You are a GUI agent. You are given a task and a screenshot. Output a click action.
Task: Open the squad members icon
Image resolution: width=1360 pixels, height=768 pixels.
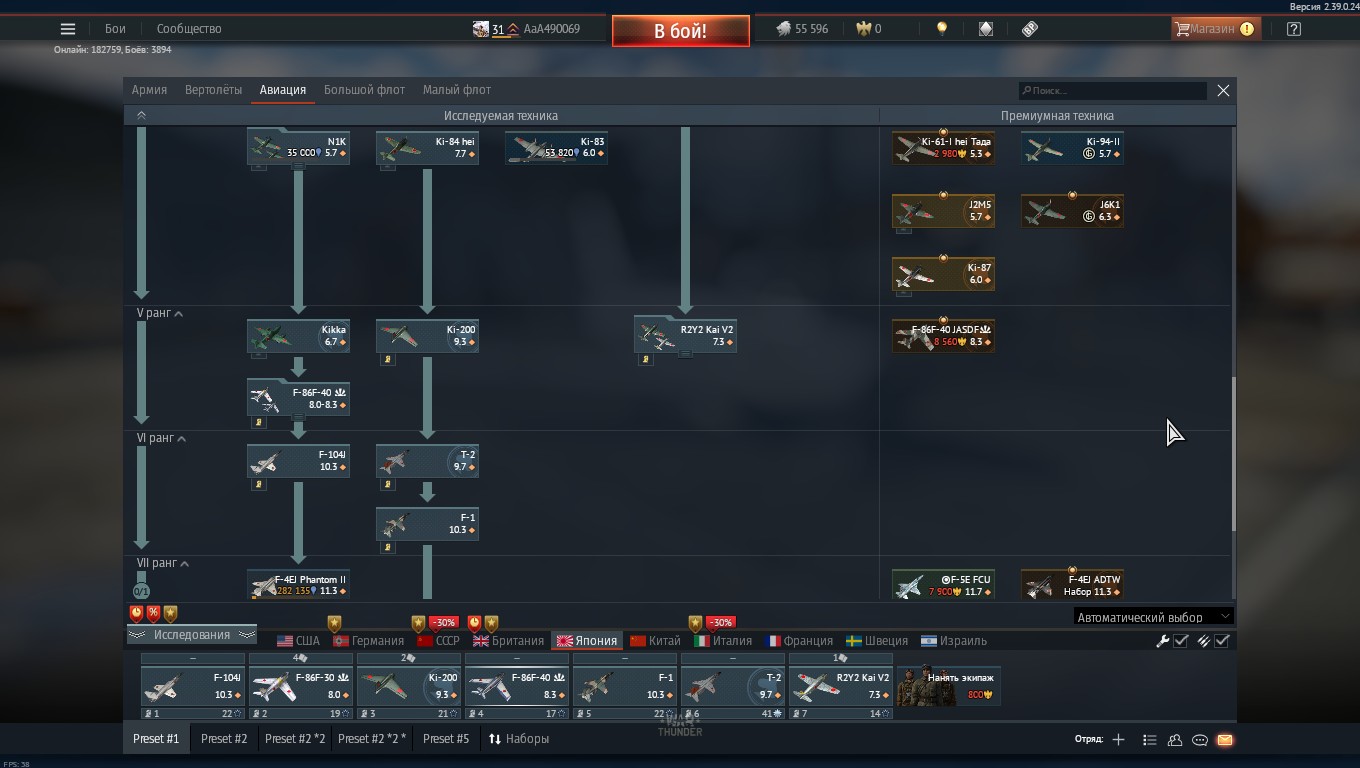(1175, 740)
